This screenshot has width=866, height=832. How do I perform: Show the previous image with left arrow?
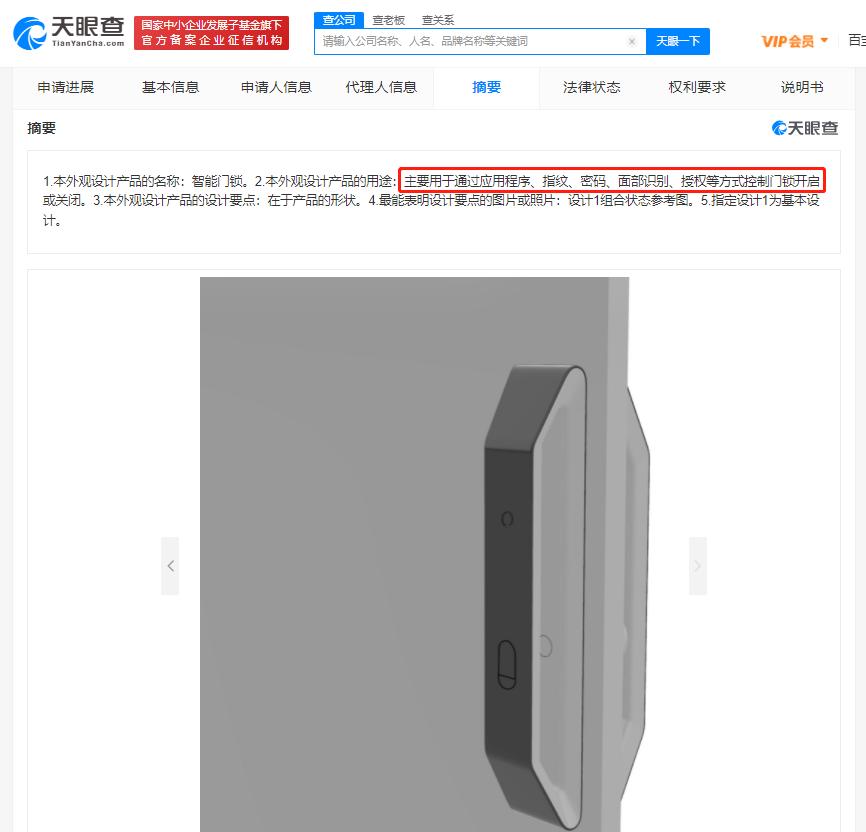170,566
